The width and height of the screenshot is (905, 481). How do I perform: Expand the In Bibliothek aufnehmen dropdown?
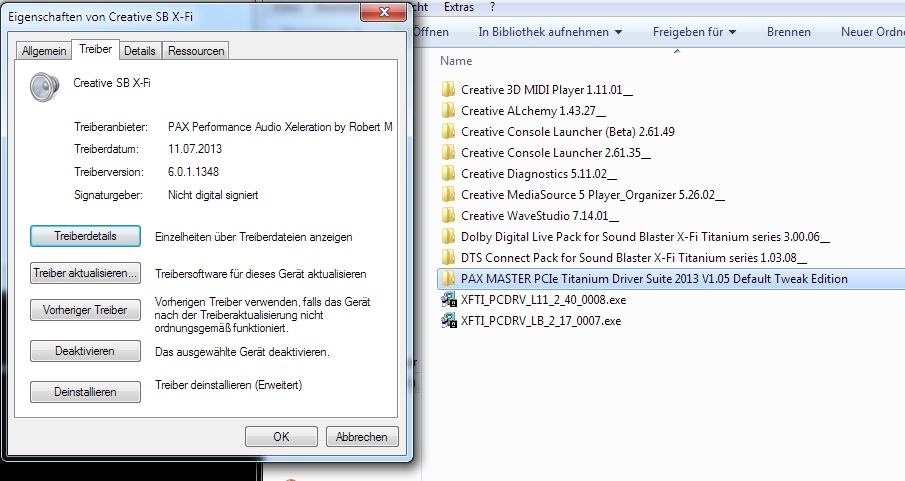550,32
